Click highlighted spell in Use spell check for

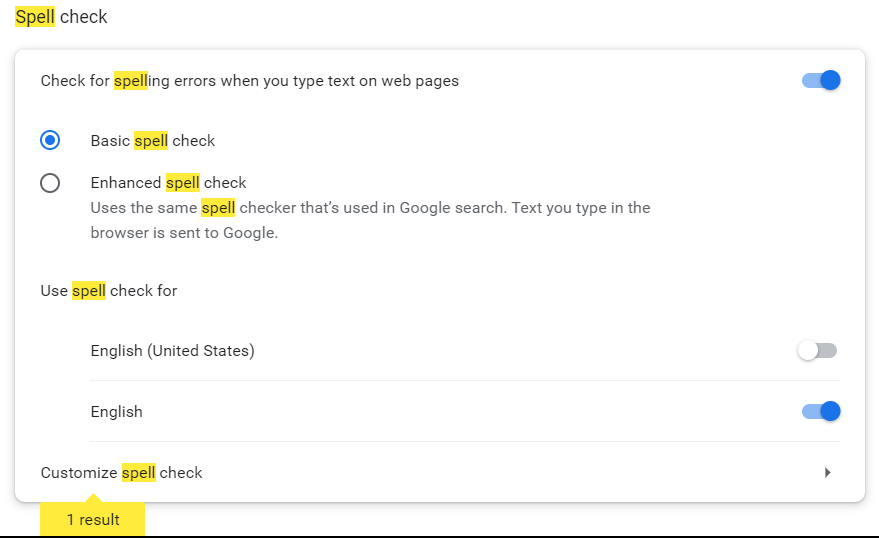89,290
